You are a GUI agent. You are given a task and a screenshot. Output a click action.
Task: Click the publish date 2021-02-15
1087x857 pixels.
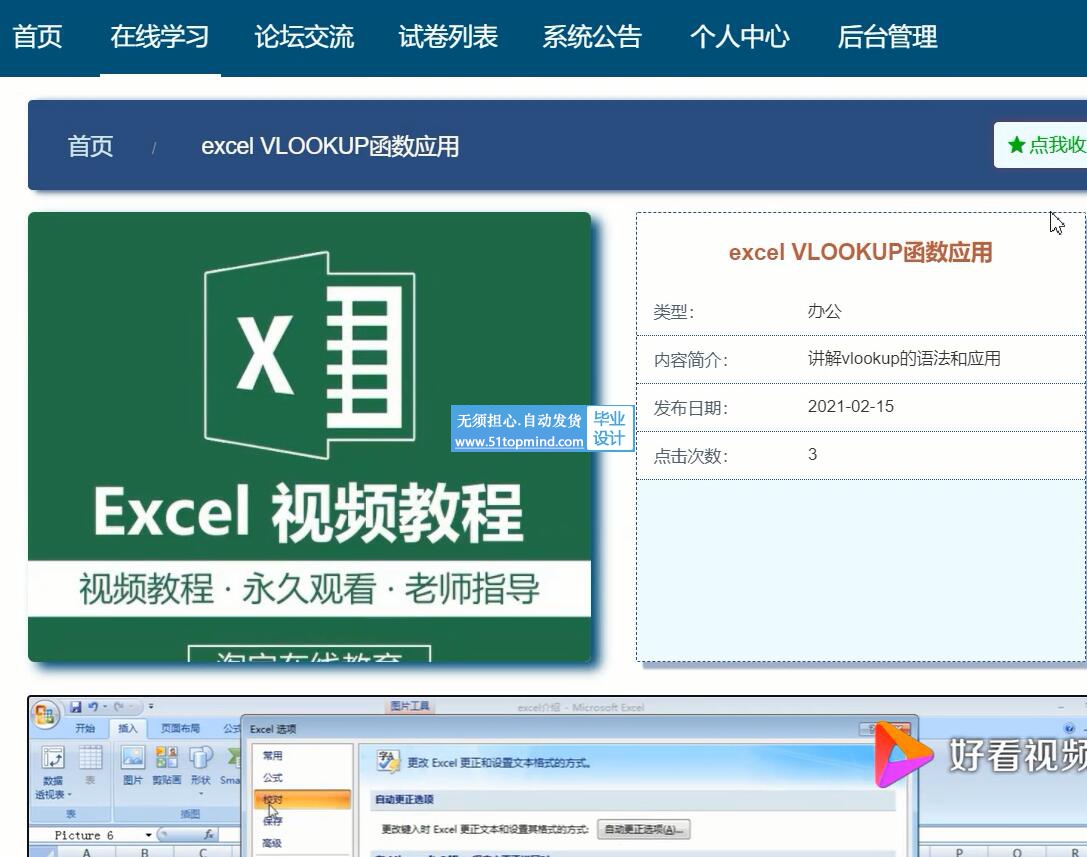(851, 406)
